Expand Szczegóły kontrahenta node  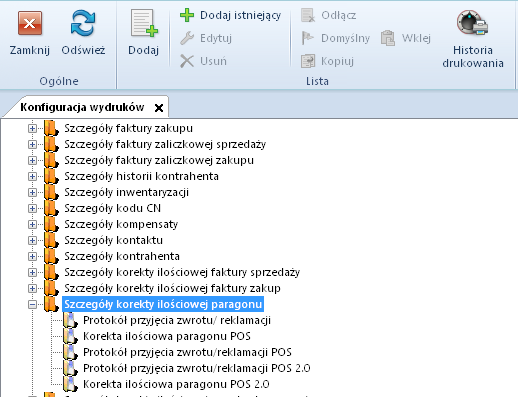click(x=32, y=256)
